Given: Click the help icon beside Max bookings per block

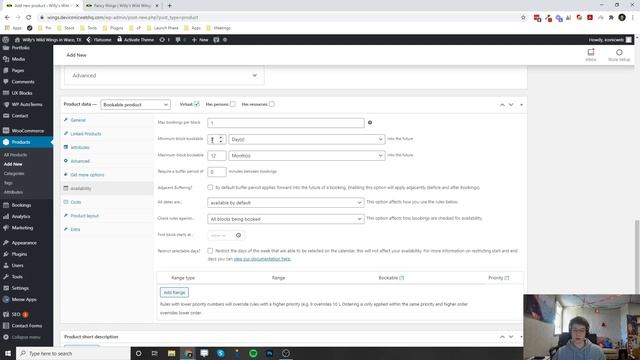Looking at the screenshot, I should (370, 122).
